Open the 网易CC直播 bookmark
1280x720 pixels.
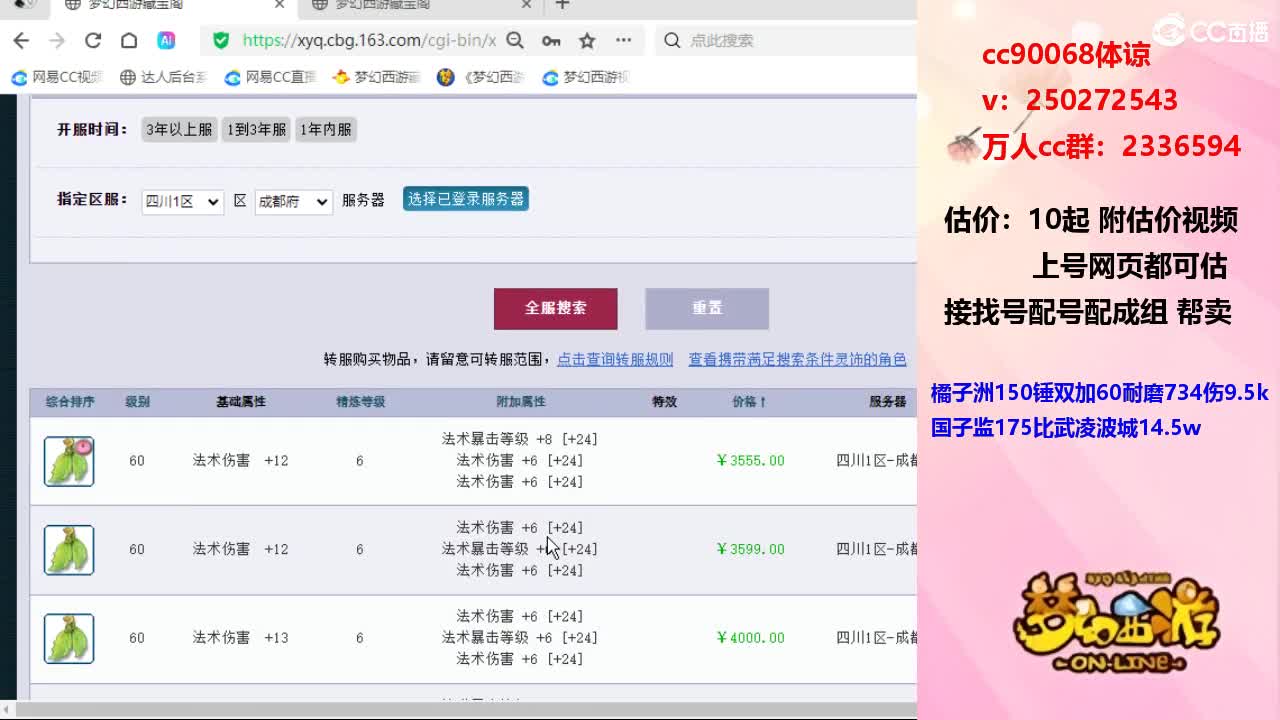270,77
